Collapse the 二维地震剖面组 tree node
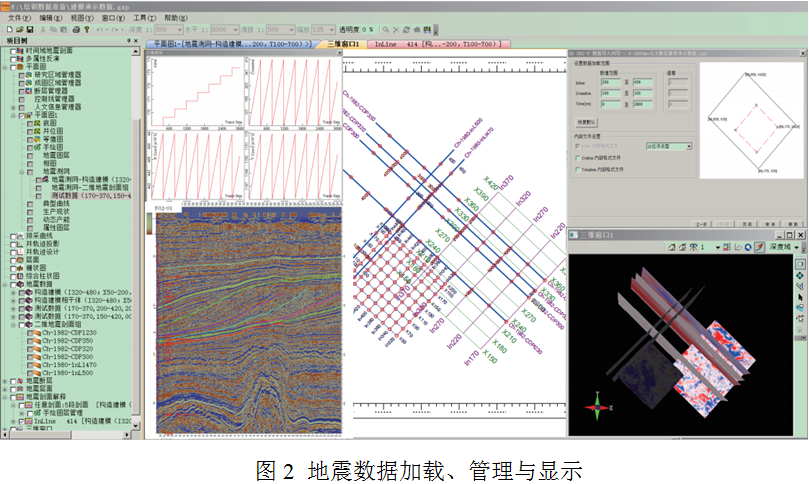 (x=13, y=325)
